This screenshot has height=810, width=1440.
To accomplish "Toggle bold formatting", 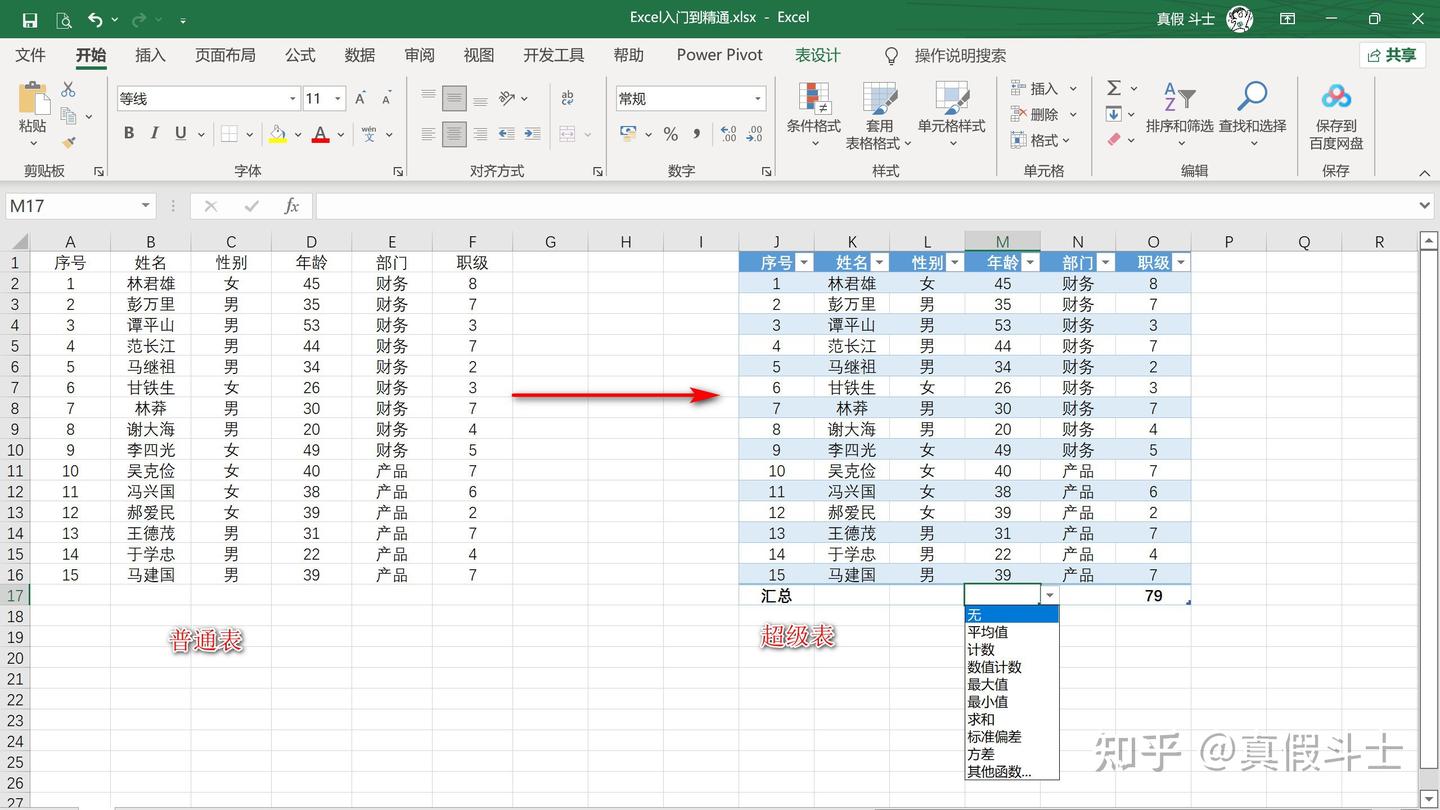I will pos(129,133).
